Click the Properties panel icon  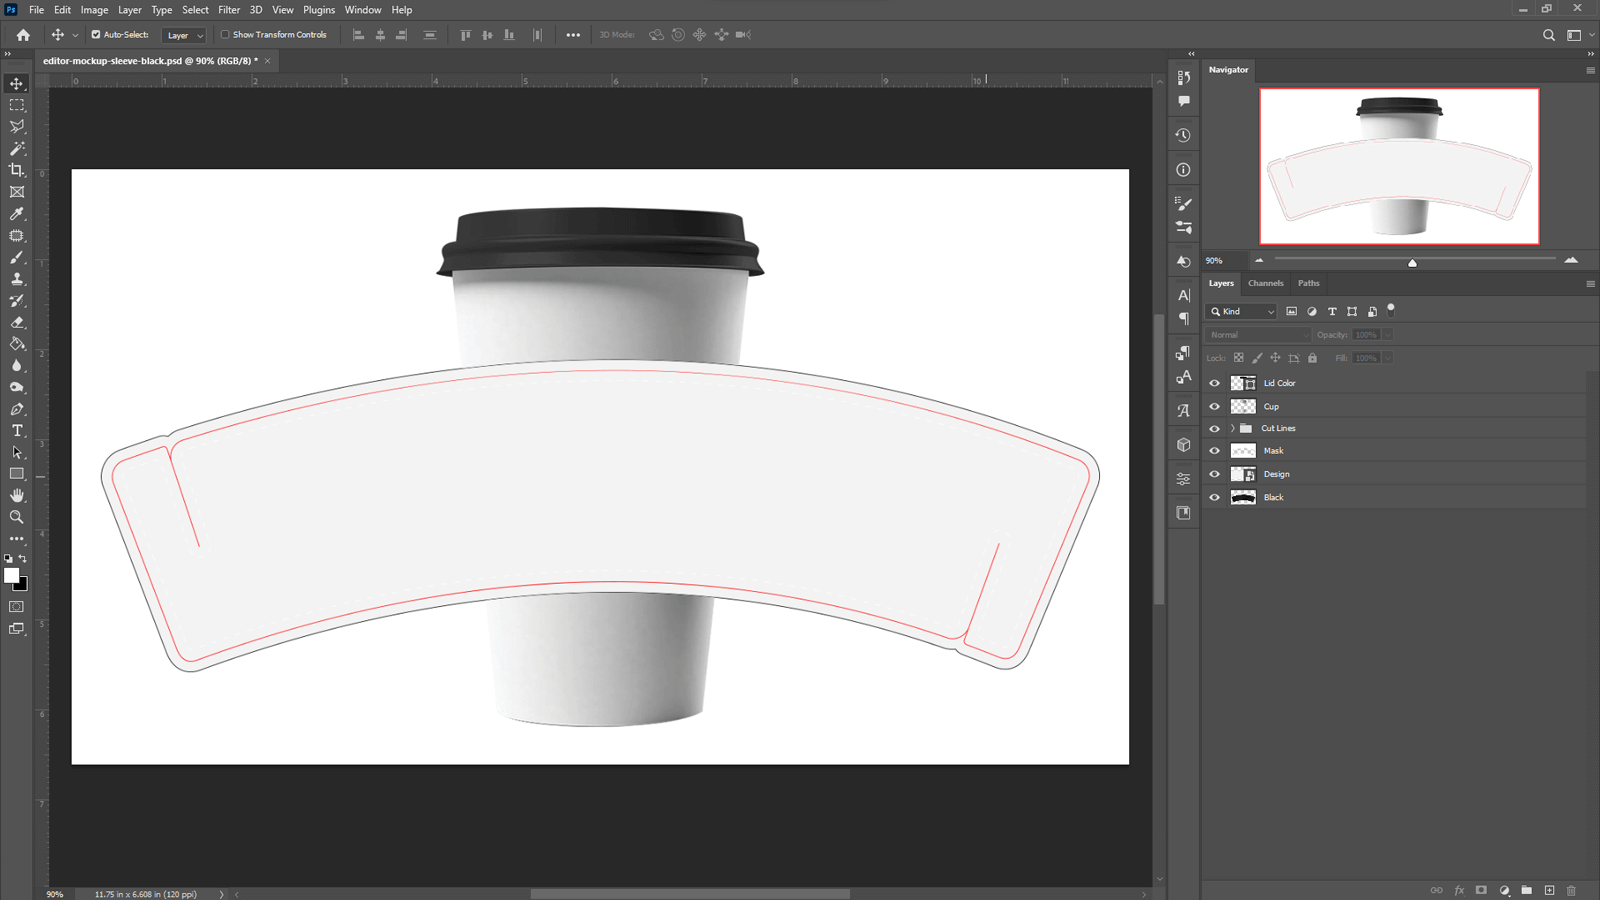[1183, 479]
